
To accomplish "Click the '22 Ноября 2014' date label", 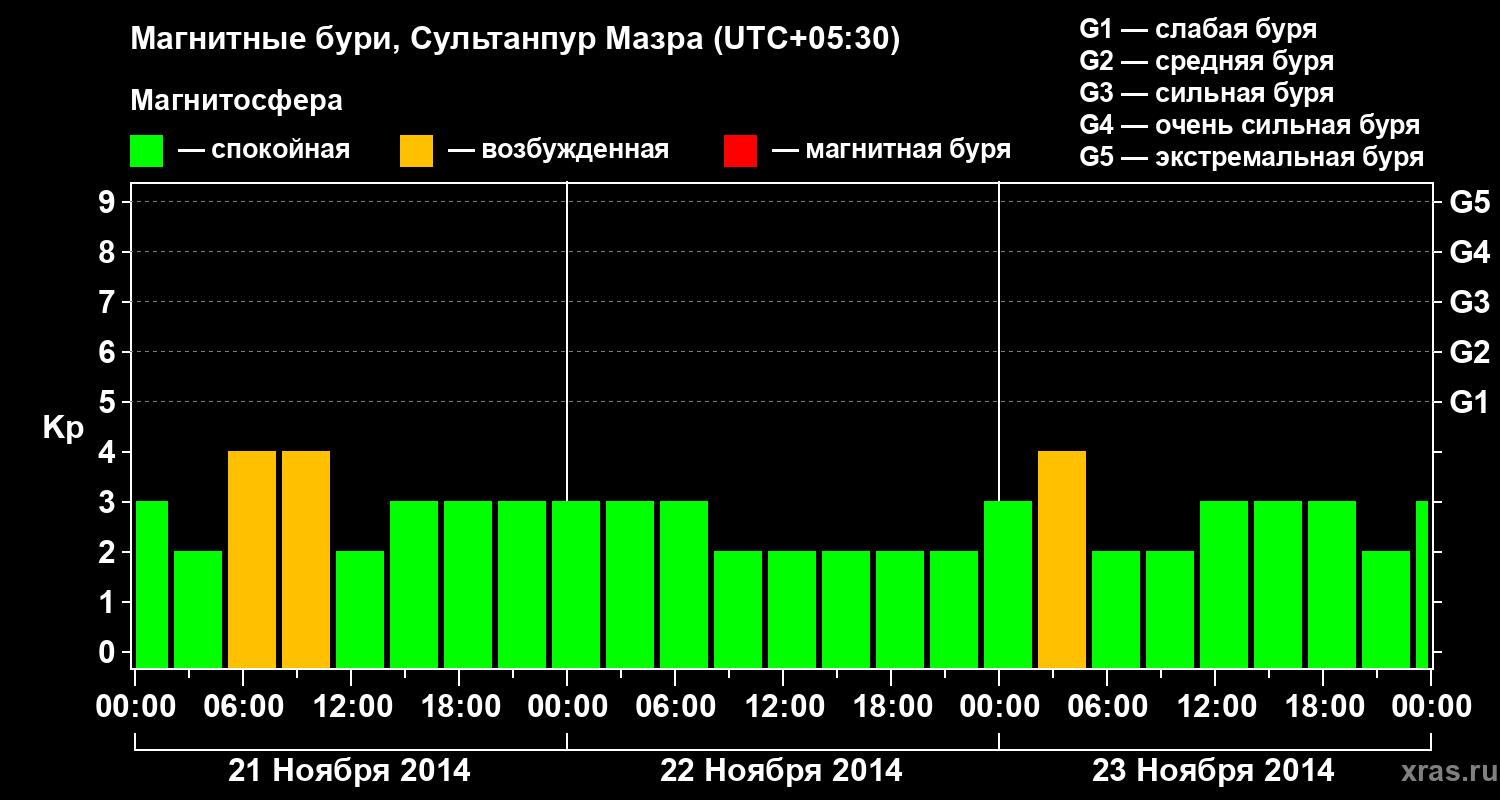I will [781, 771].
